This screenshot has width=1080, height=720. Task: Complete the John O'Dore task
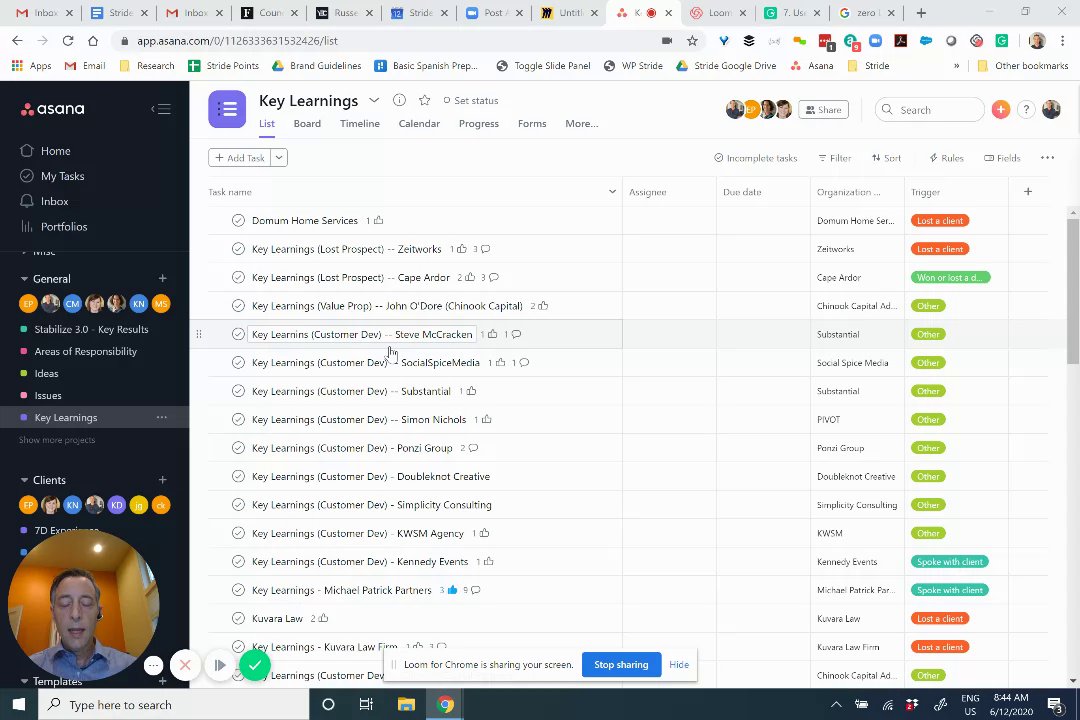tap(238, 306)
